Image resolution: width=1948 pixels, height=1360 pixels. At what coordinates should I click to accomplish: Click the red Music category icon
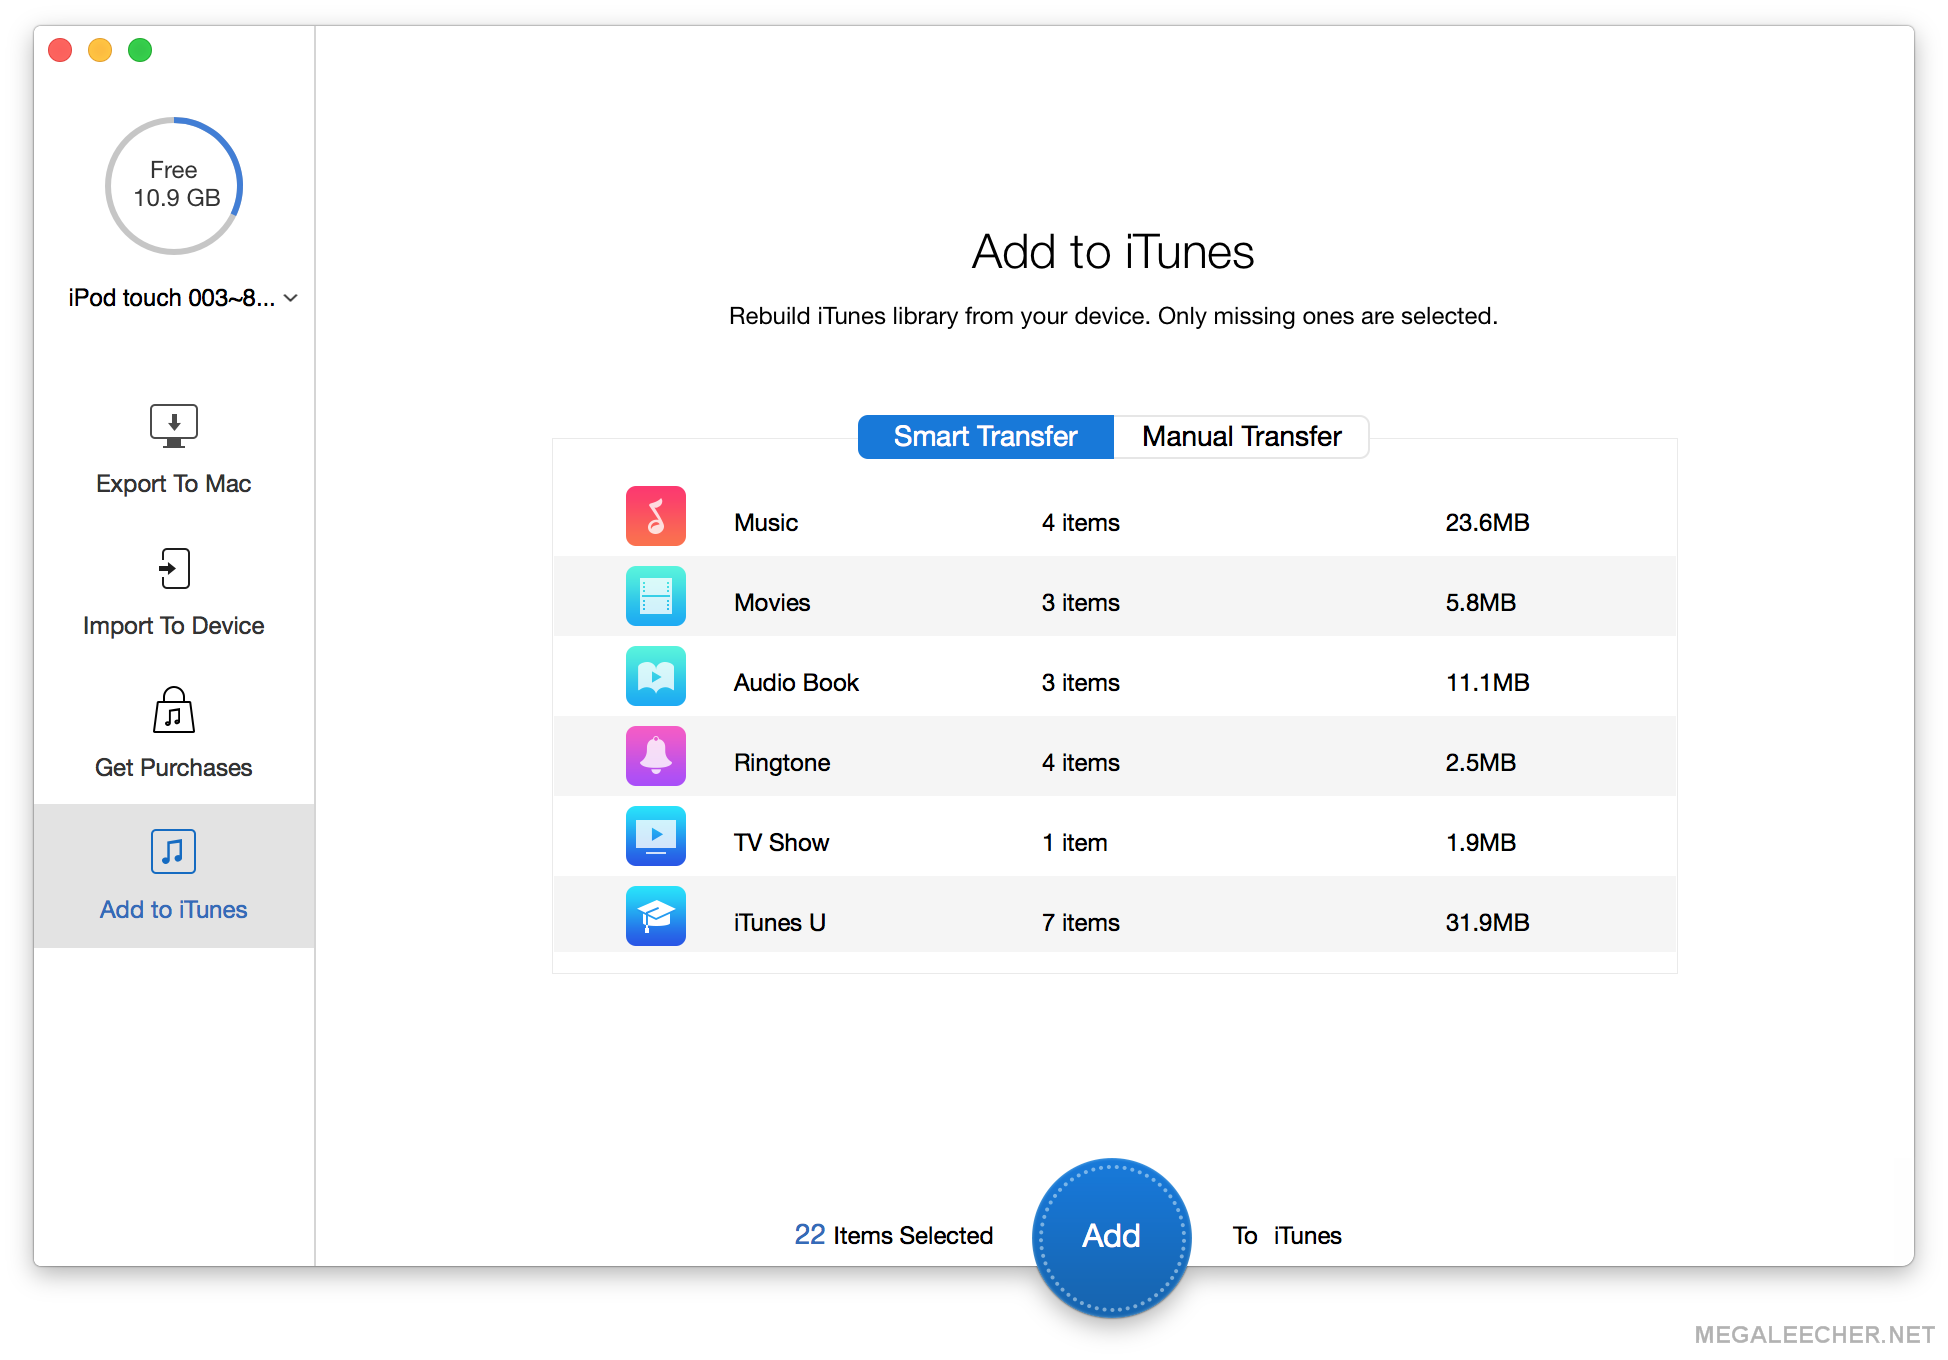(656, 516)
